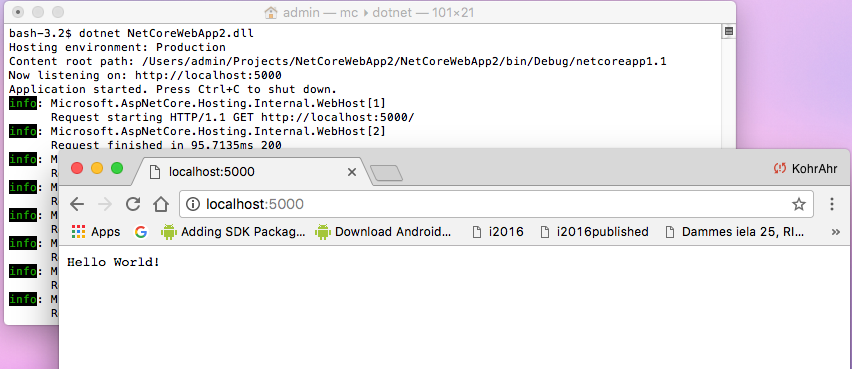Click the browser Back arrow
The height and width of the screenshot is (369, 852).
point(77,204)
